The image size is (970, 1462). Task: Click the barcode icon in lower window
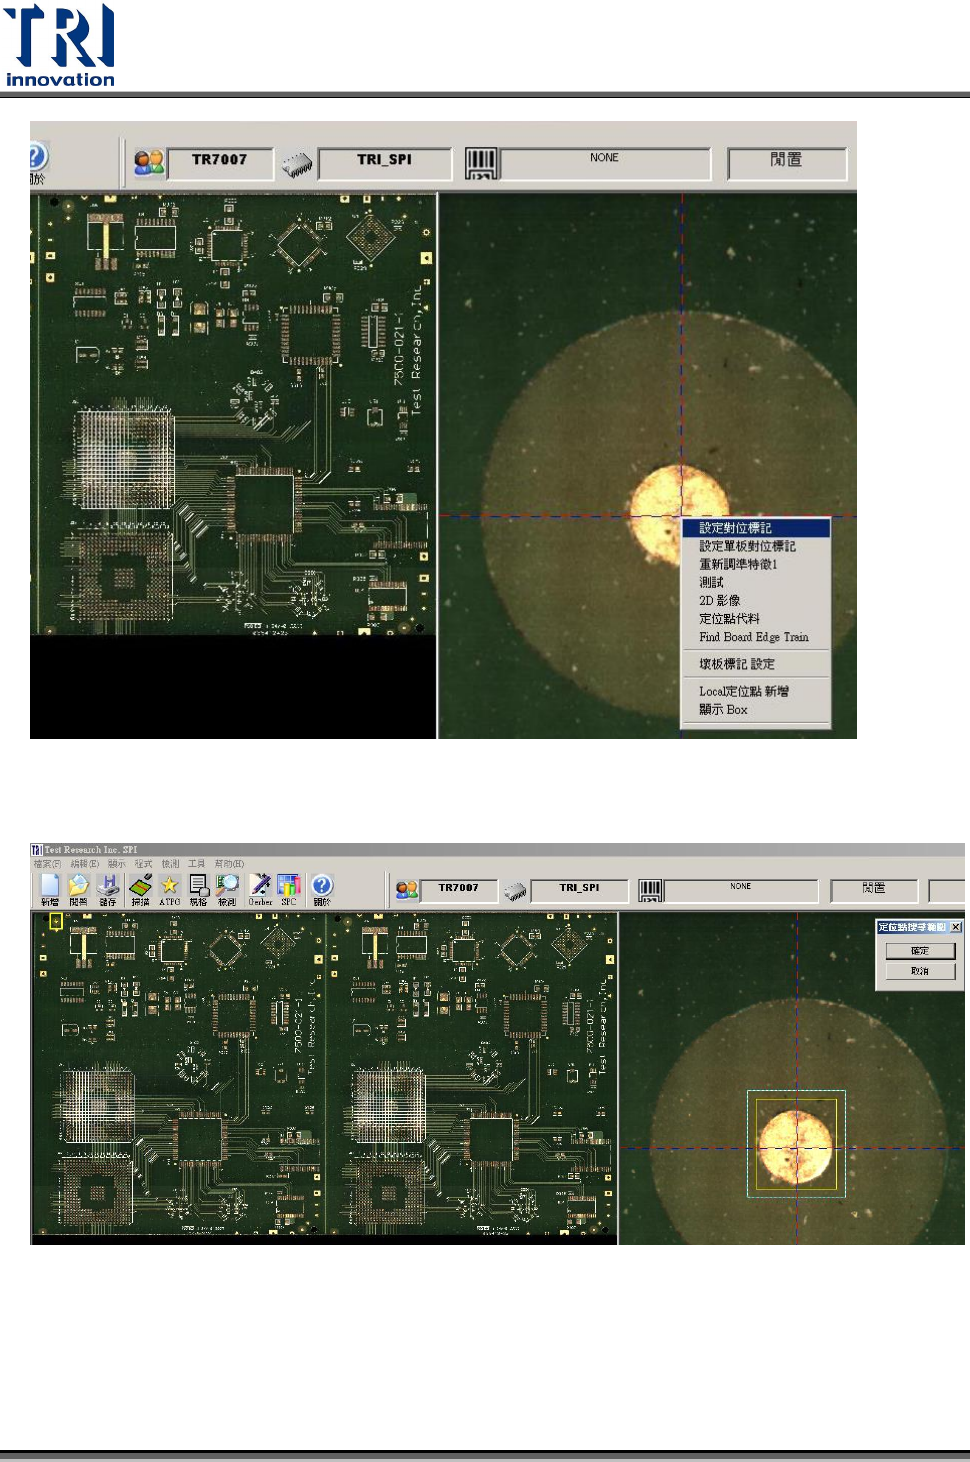tap(650, 890)
